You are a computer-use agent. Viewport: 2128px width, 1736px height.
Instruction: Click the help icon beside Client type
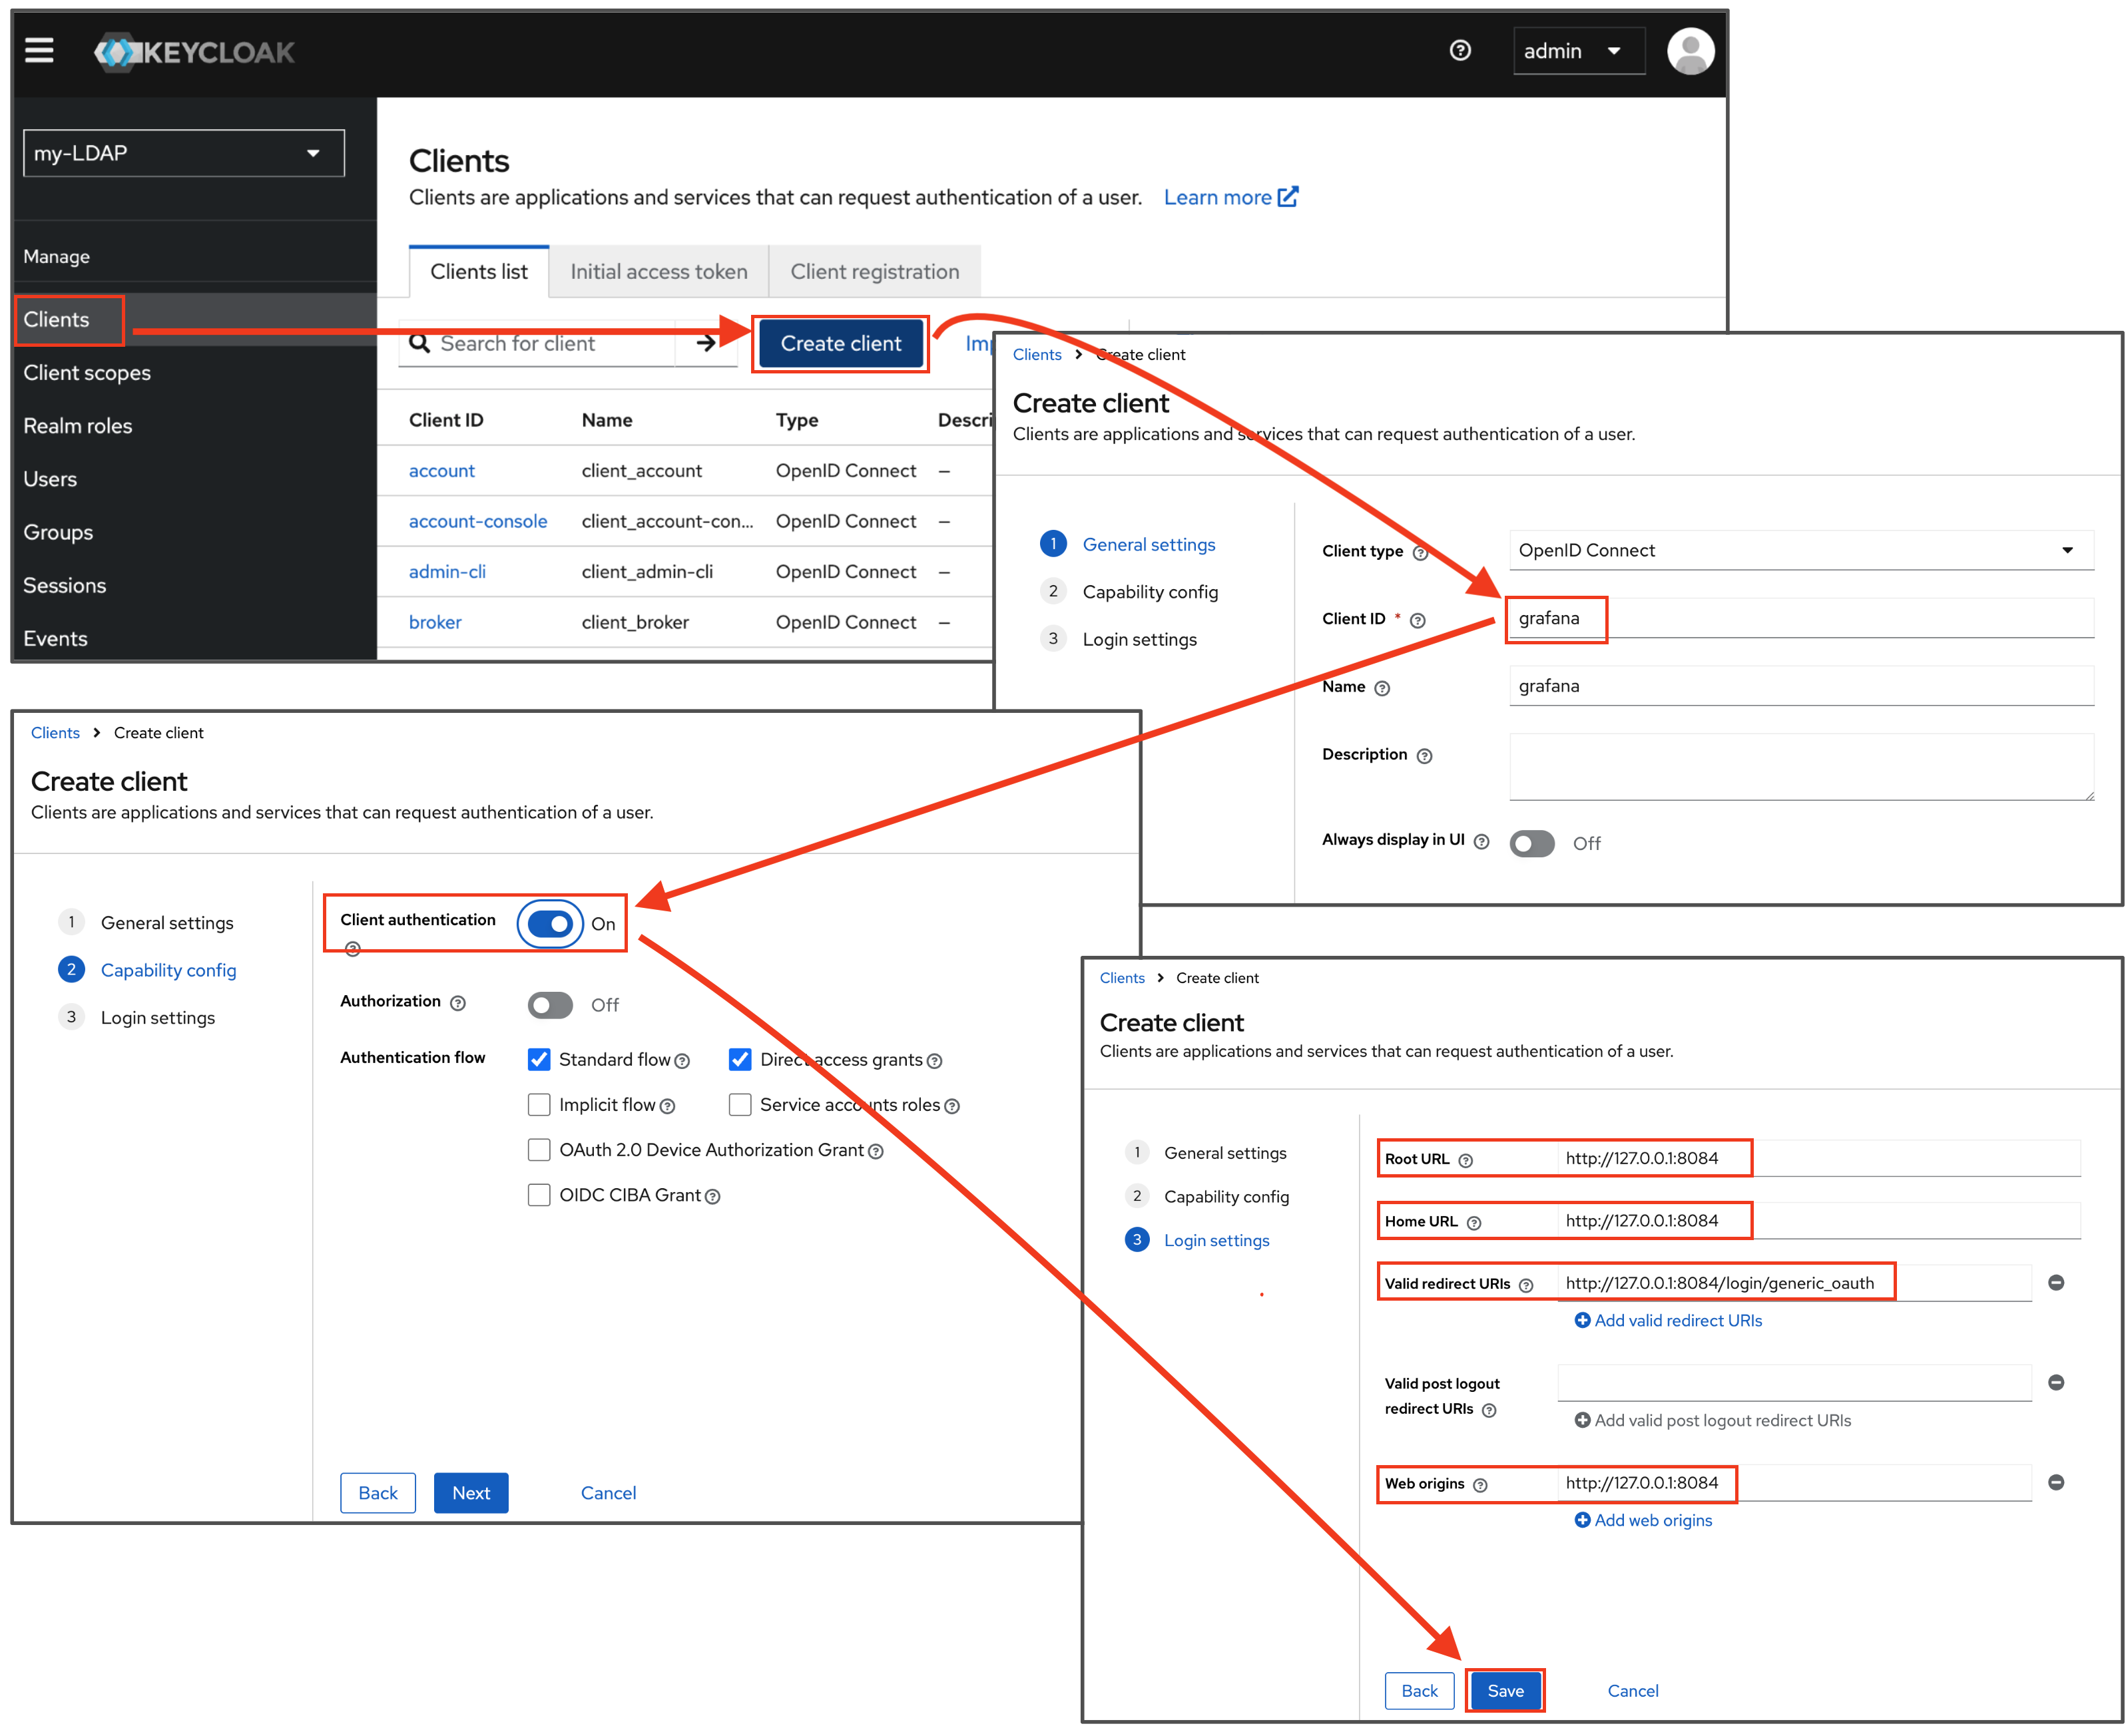pyautogui.click(x=1419, y=553)
